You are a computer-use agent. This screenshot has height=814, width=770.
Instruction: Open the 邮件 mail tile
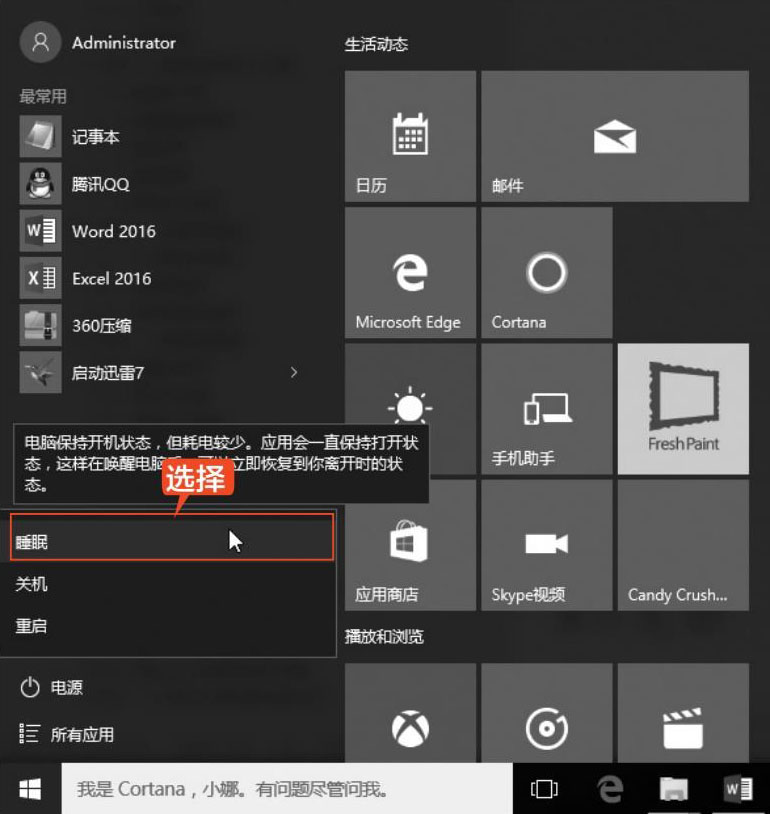[x=615, y=136]
